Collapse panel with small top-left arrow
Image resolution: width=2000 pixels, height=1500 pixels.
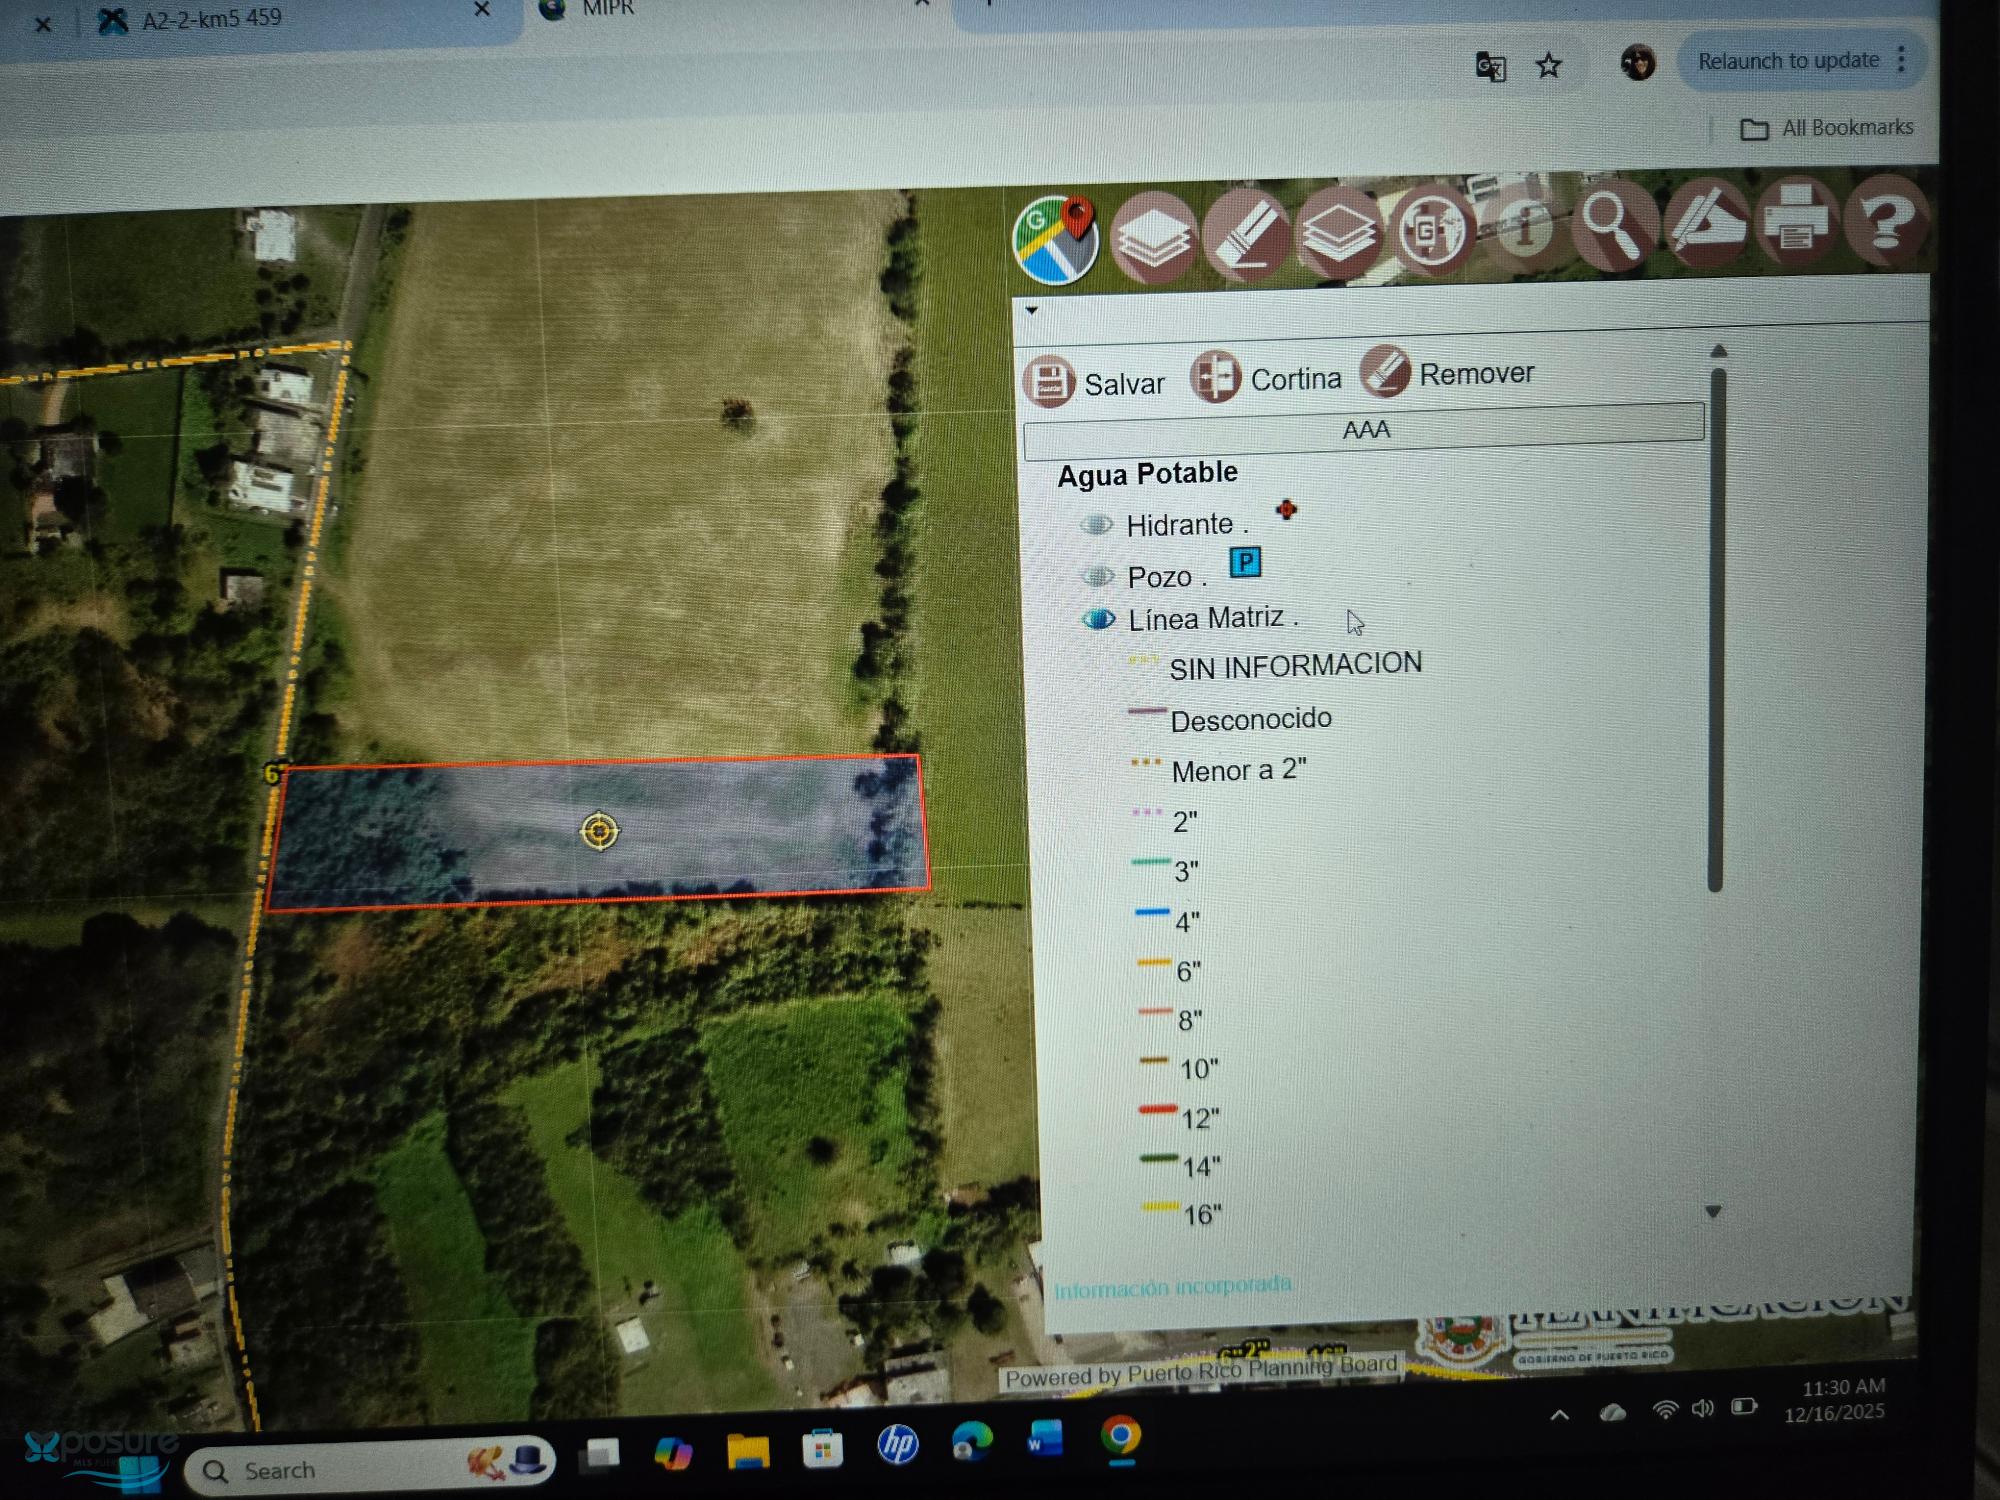pyautogui.click(x=1031, y=310)
